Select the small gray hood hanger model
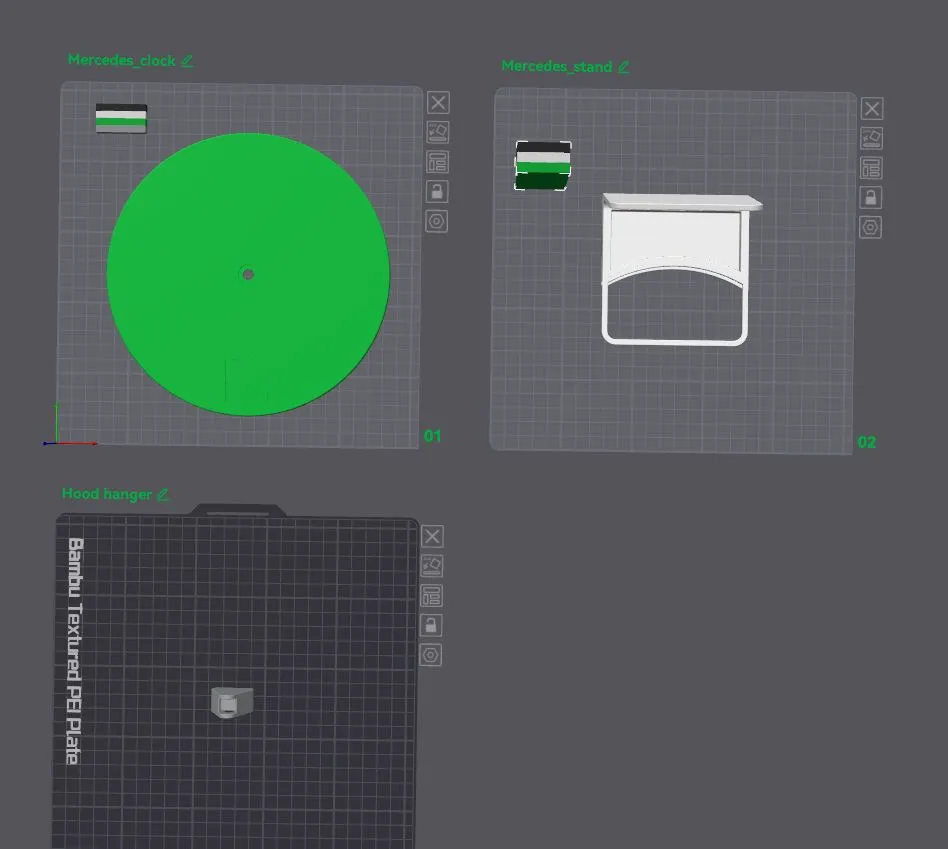This screenshot has width=948, height=849. 232,702
